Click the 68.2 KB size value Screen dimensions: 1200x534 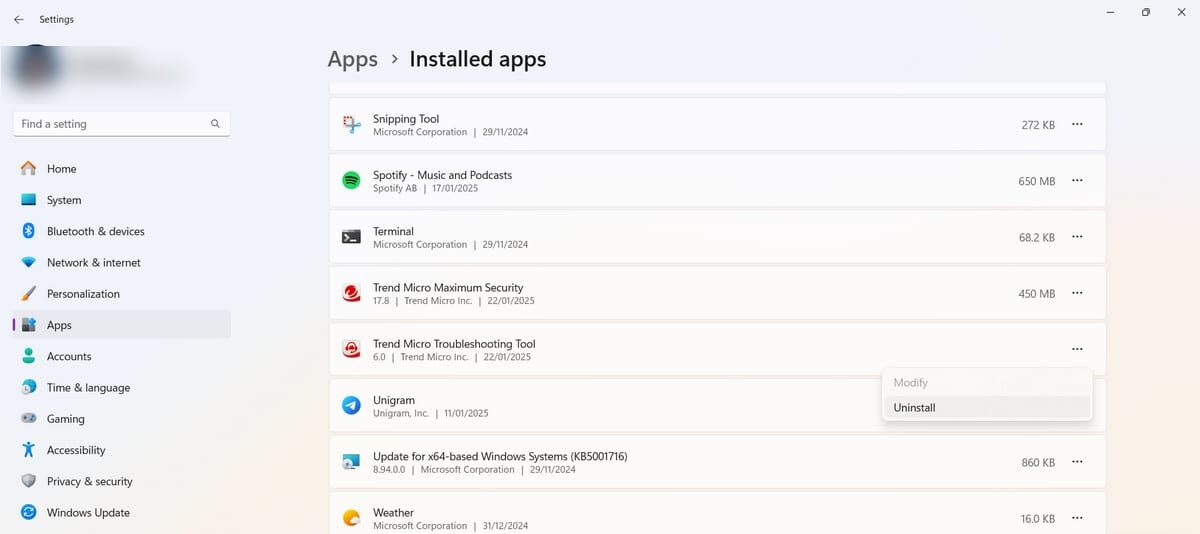click(x=1037, y=238)
